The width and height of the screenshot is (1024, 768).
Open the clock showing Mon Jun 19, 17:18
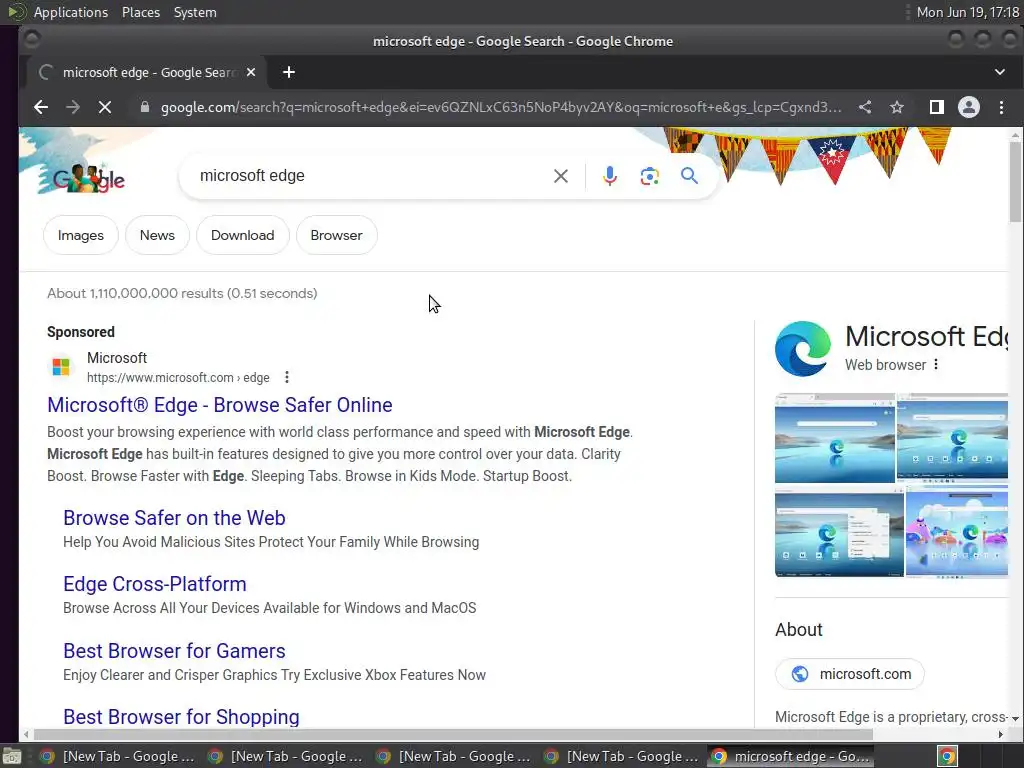coord(967,12)
